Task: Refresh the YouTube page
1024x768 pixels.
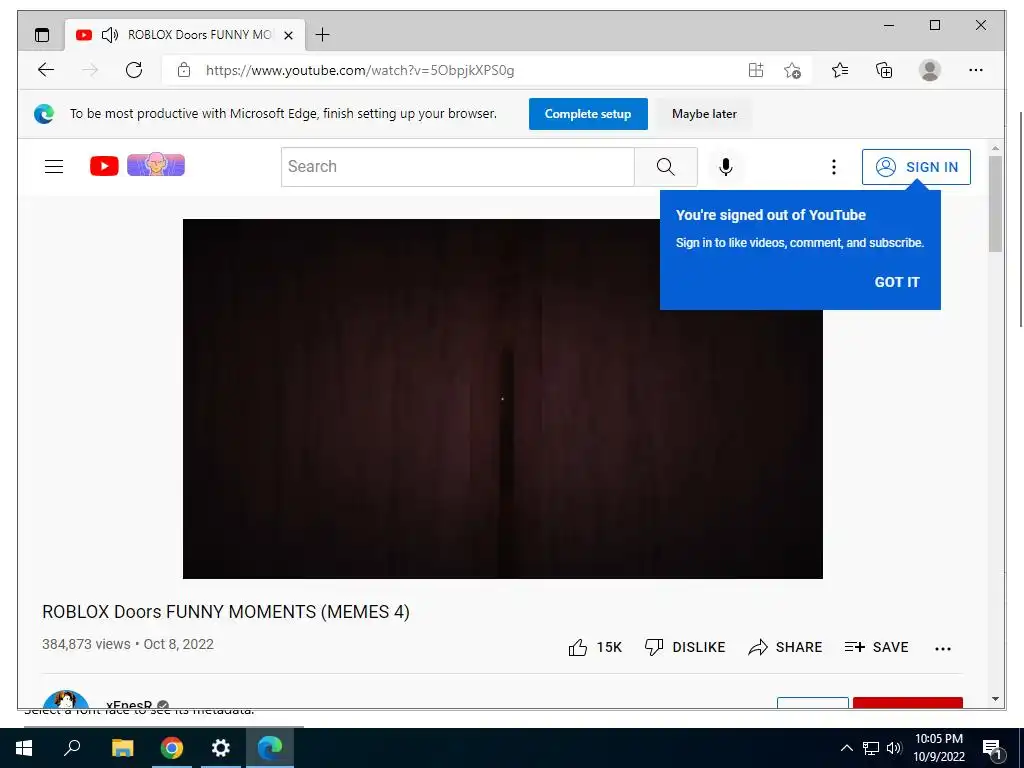Action: click(134, 70)
